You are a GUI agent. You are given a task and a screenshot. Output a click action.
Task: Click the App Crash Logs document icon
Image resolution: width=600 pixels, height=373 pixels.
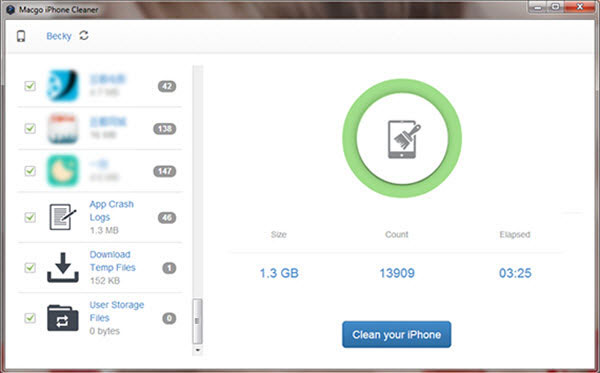[63, 217]
